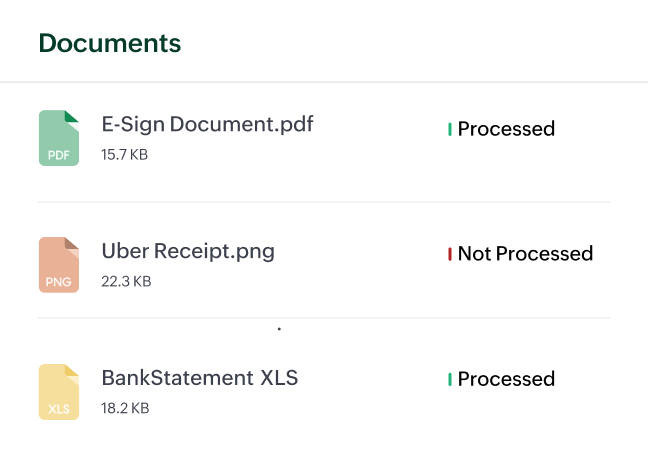Click green status bar for BankStatement XLS
The image size is (648, 456).
[x=450, y=379]
